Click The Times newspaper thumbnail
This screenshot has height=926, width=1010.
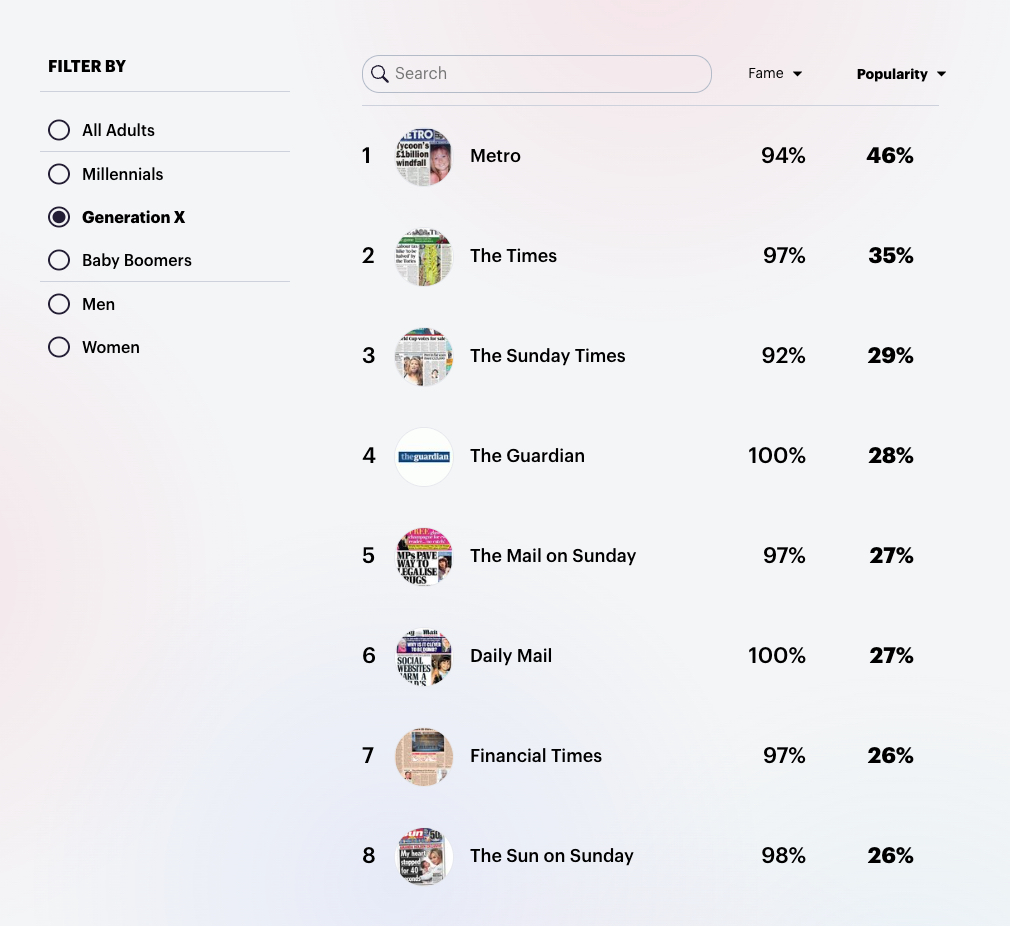[x=424, y=257]
